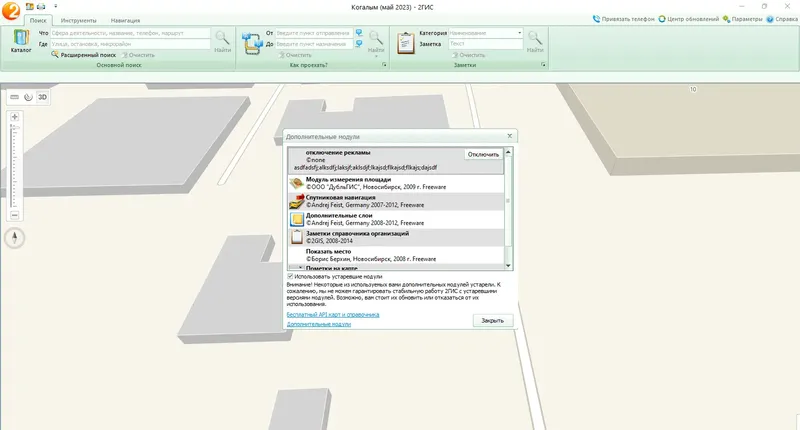Click Очистить in Основной поиск group

[139, 55]
